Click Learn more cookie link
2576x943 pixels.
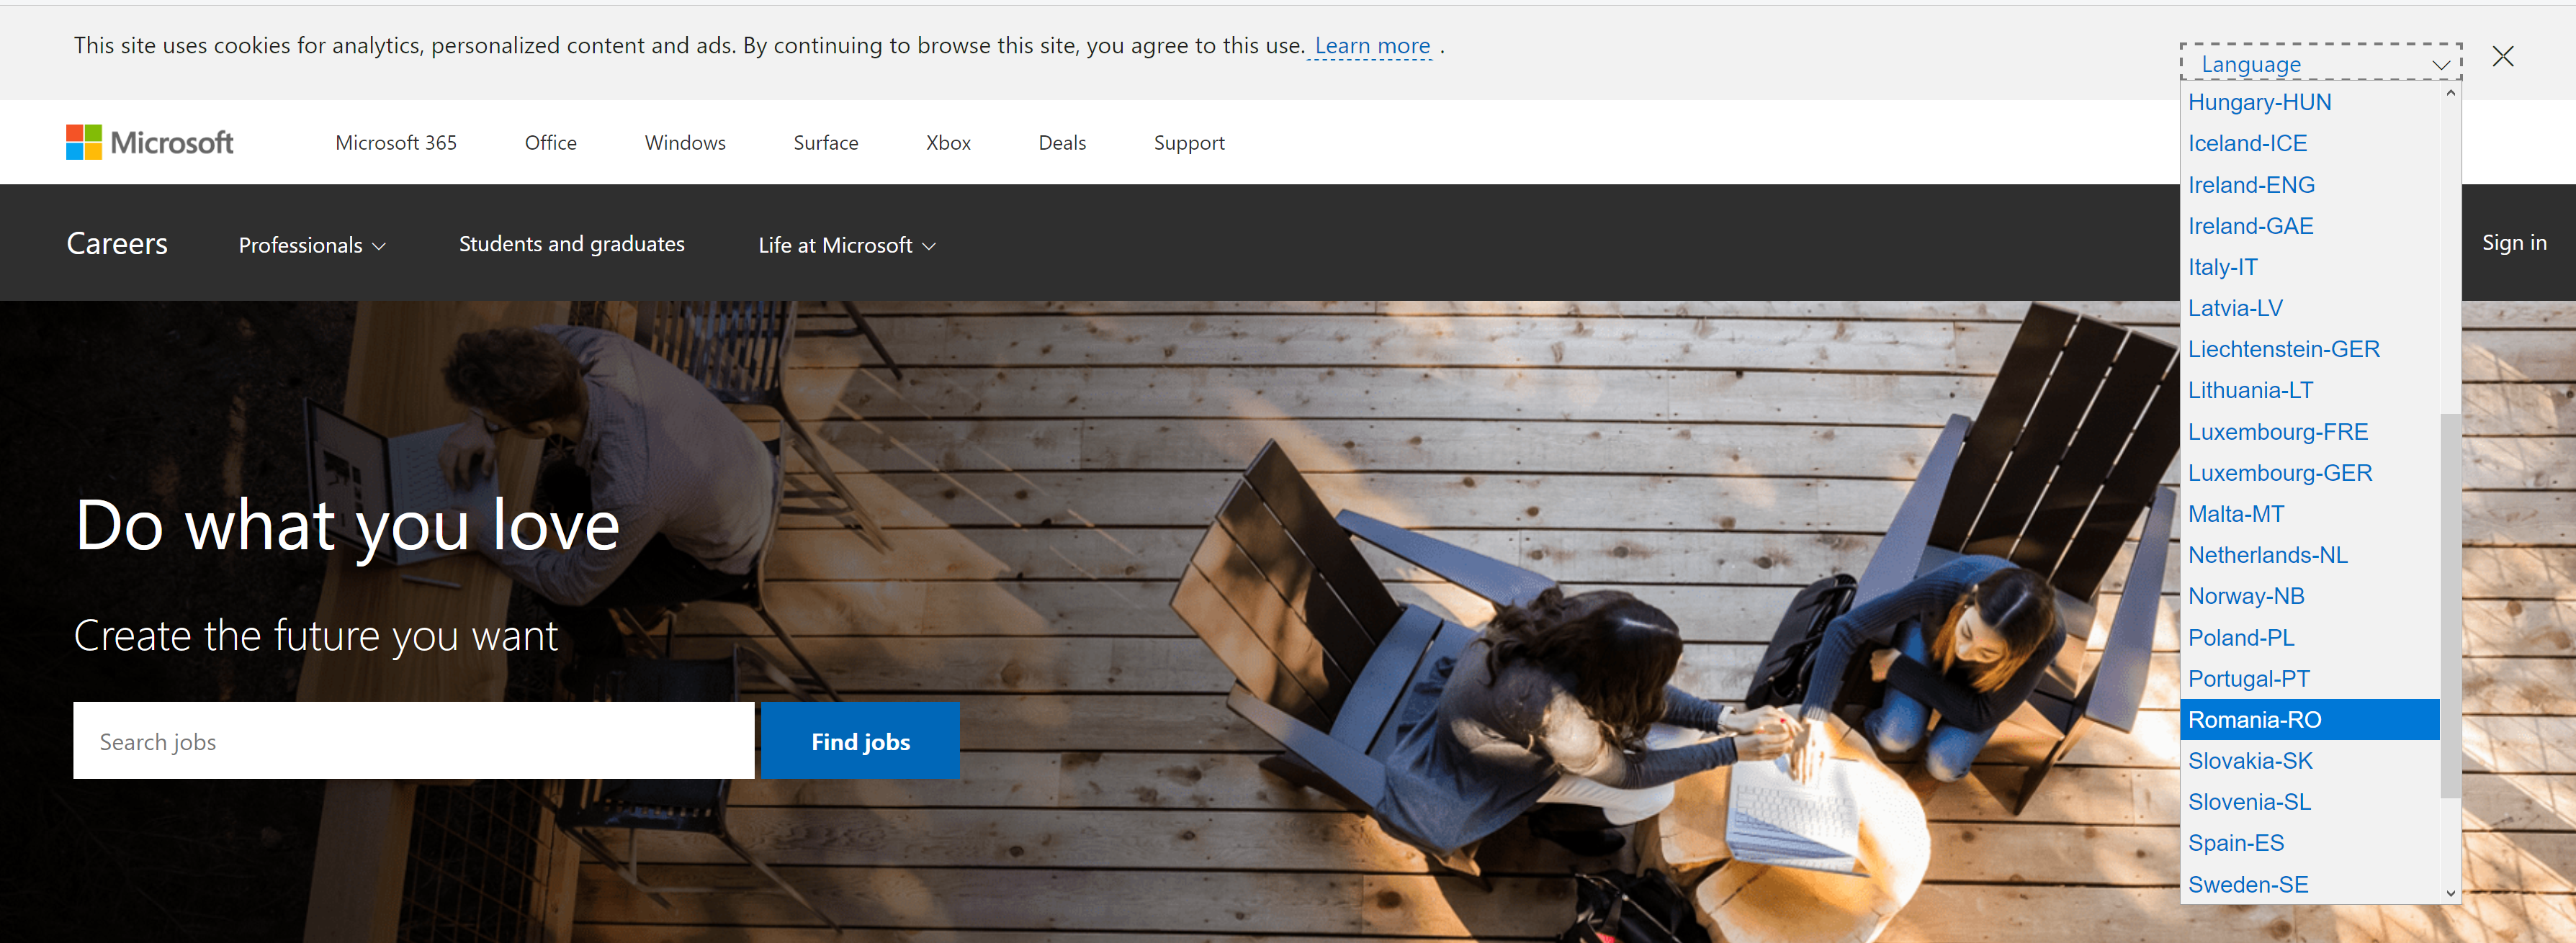click(x=1372, y=45)
